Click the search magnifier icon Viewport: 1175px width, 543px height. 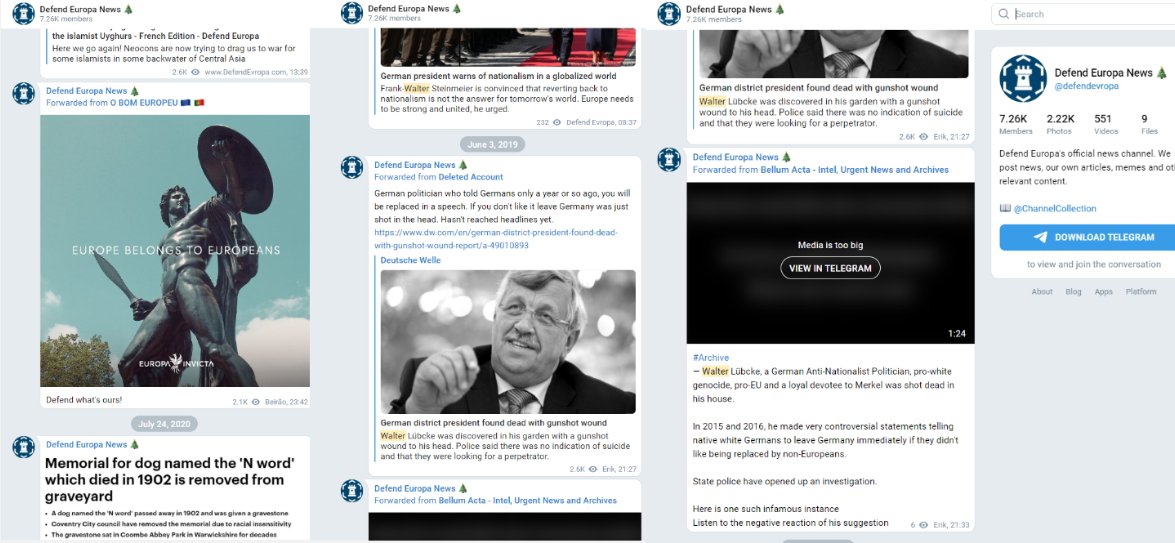point(1003,13)
